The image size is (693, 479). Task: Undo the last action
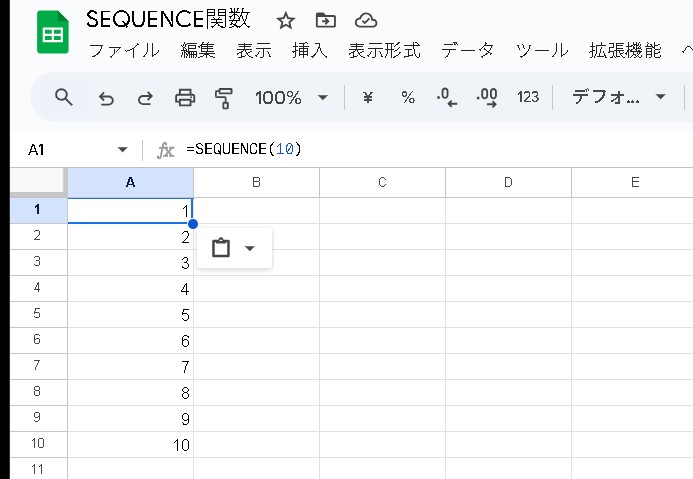pyautogui.click(x=106, y=97)
